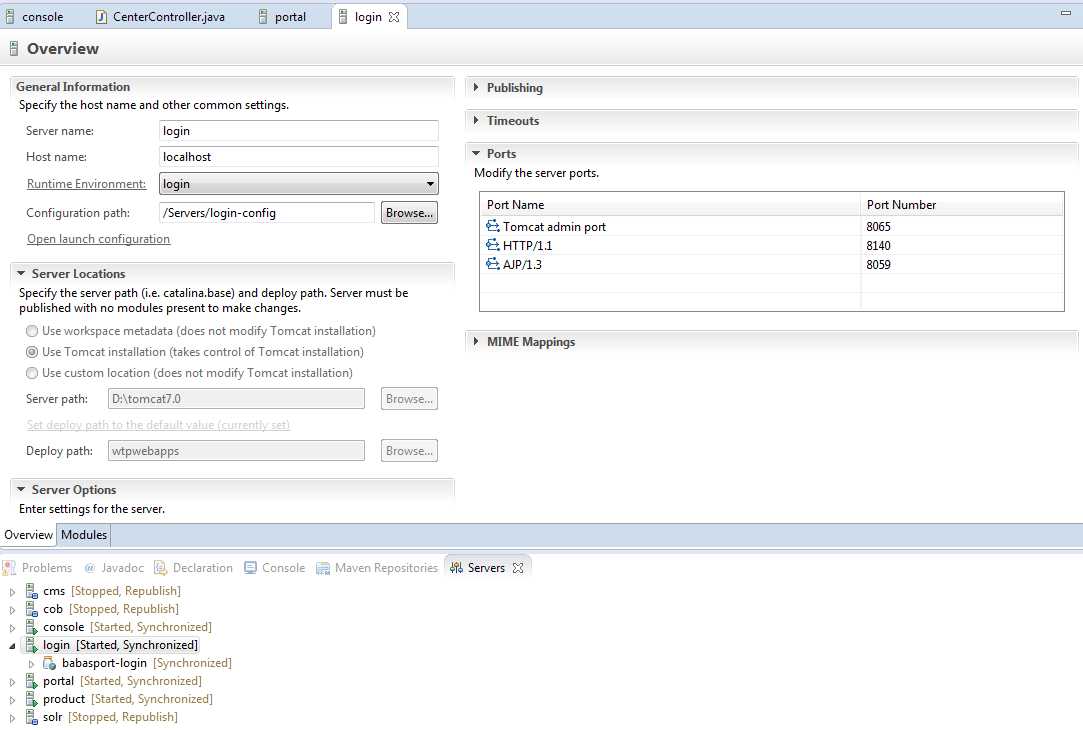Click the Port Number column header

(962, 204)
